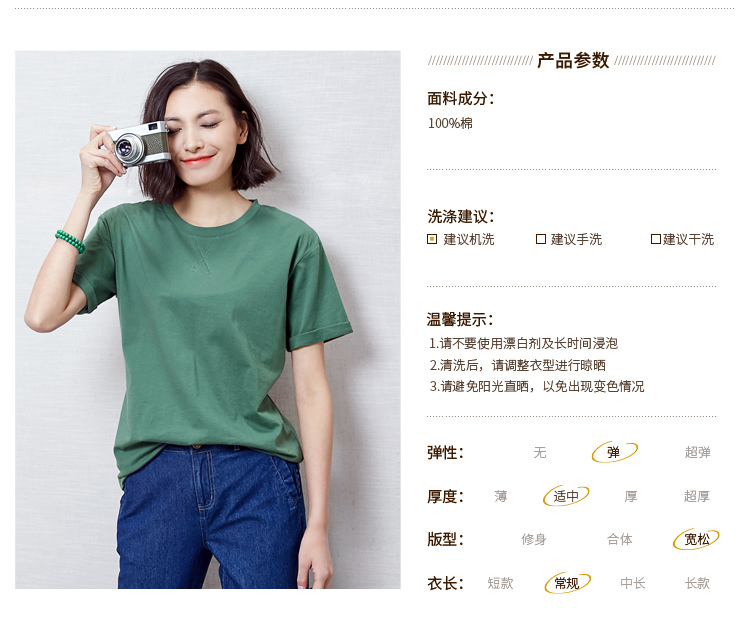Select 合体 fit option
Image resolution: width=750 pixels, height=626 pixels.
tap(620, 540)
